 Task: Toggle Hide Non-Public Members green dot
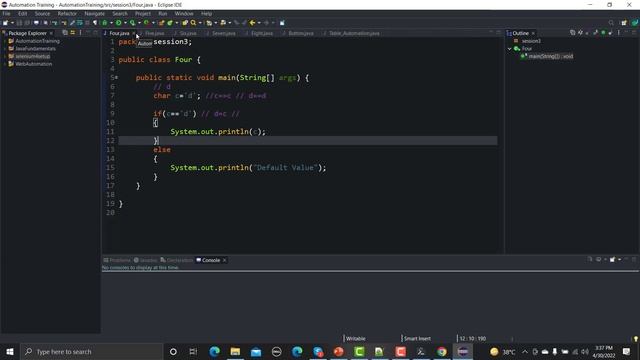603,33
